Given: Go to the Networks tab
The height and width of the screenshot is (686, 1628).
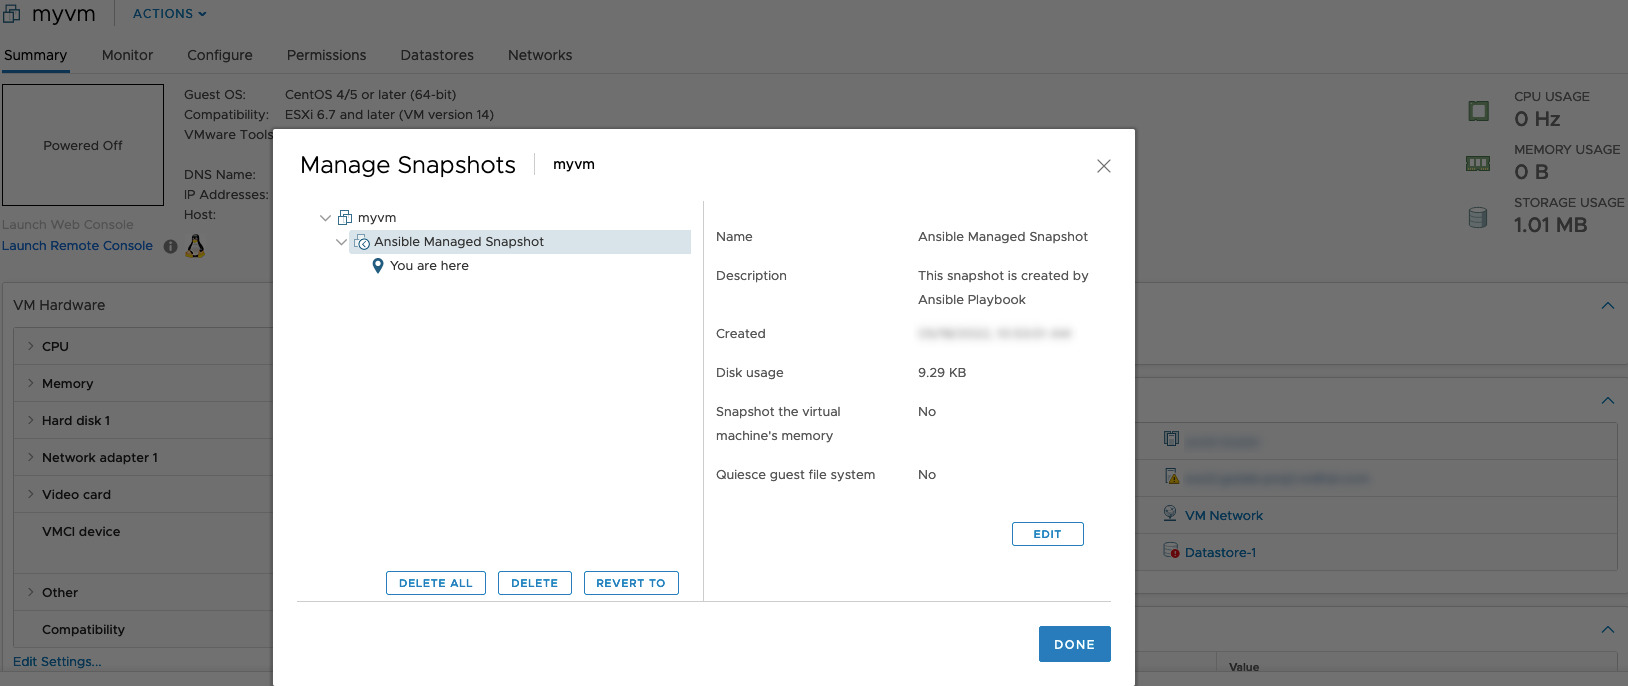Looking at the screenshot, I should point(540,55).
